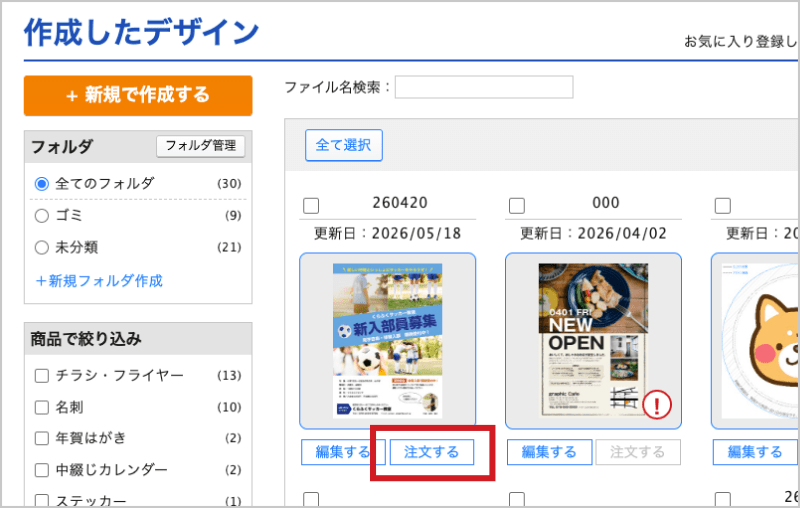The width and height of the screenshot is (800, 508).
Task: Check the 中綴じカレンダー filter checkbox
Action: click(x=42, y=470)
